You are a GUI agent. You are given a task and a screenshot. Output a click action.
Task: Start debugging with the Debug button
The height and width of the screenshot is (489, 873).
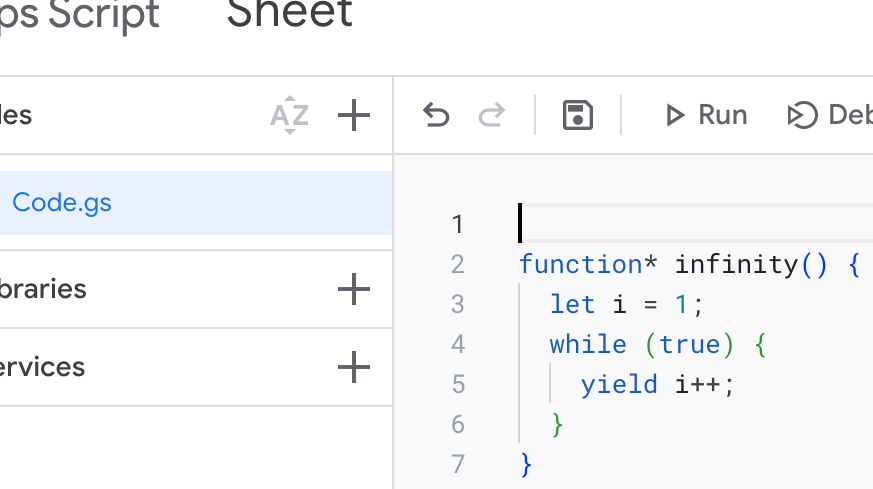tap(830, 116)
